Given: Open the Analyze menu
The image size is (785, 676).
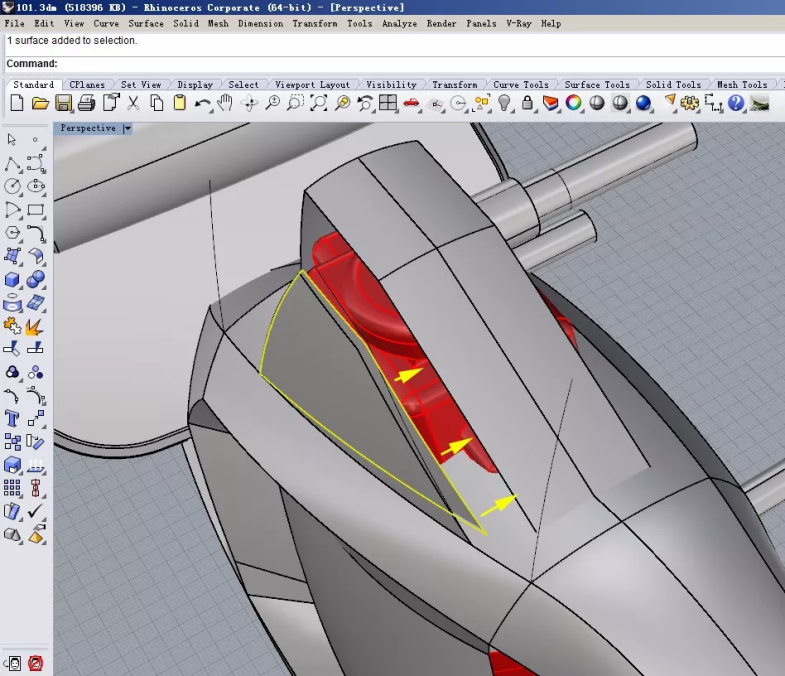Looking at the screenshot, I should point(399,23).
